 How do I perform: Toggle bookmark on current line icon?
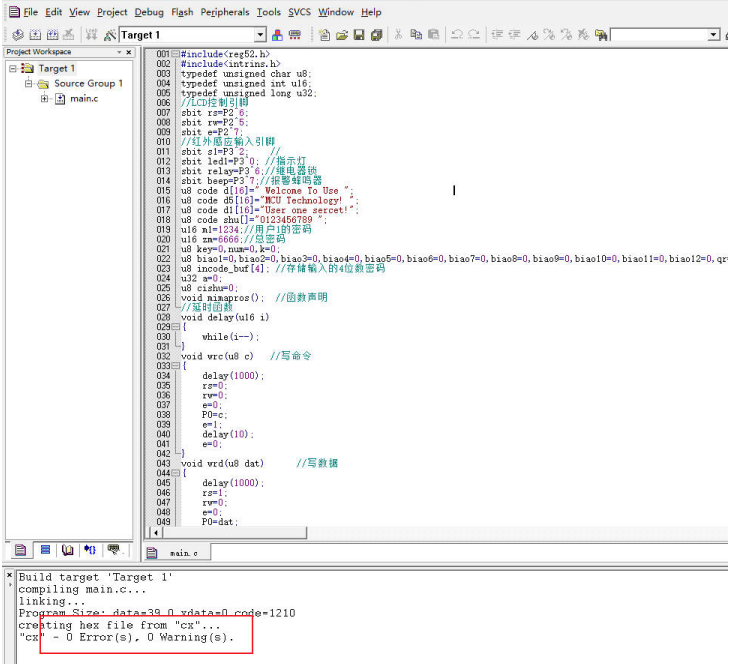pyautogui.click(x=532, y=35)
